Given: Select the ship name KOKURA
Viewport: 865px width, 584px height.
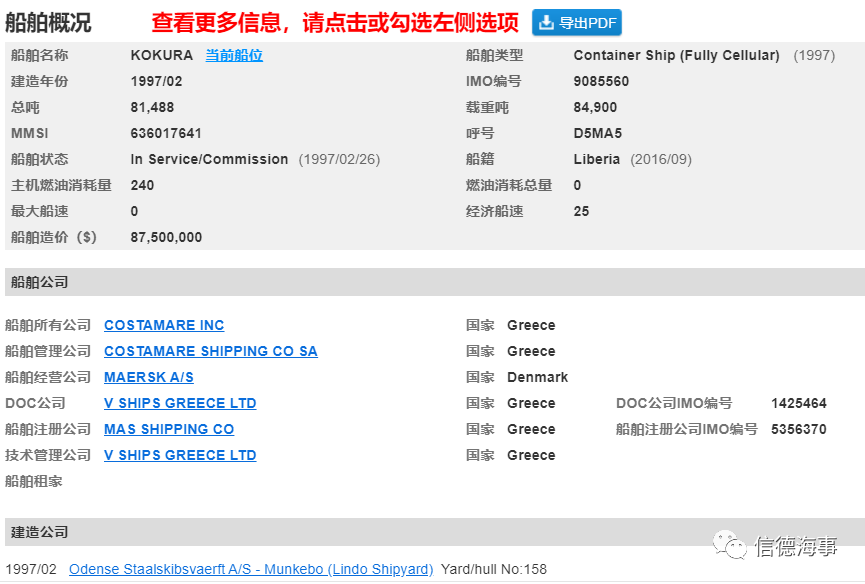Looking at the screenshot, I should point(162,55).
